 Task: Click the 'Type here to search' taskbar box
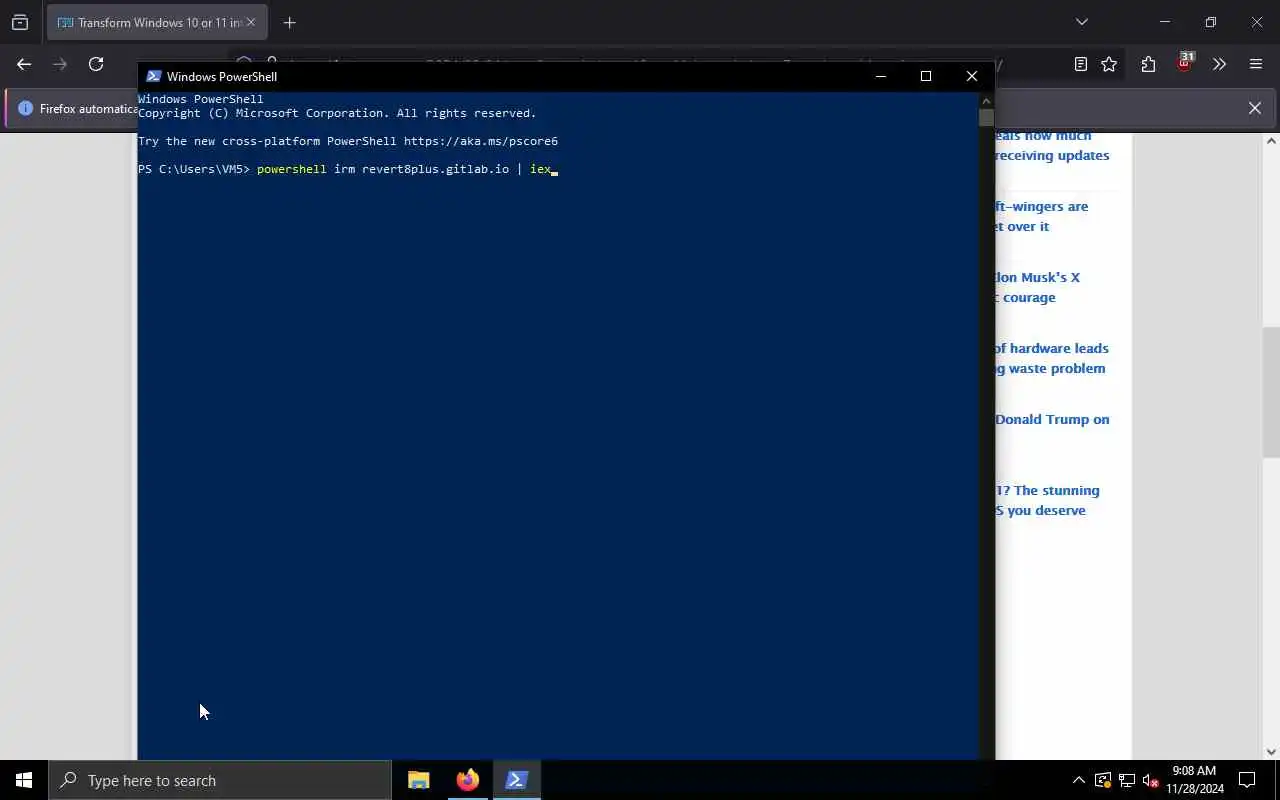pyautogui.click(x=219, y=780)
